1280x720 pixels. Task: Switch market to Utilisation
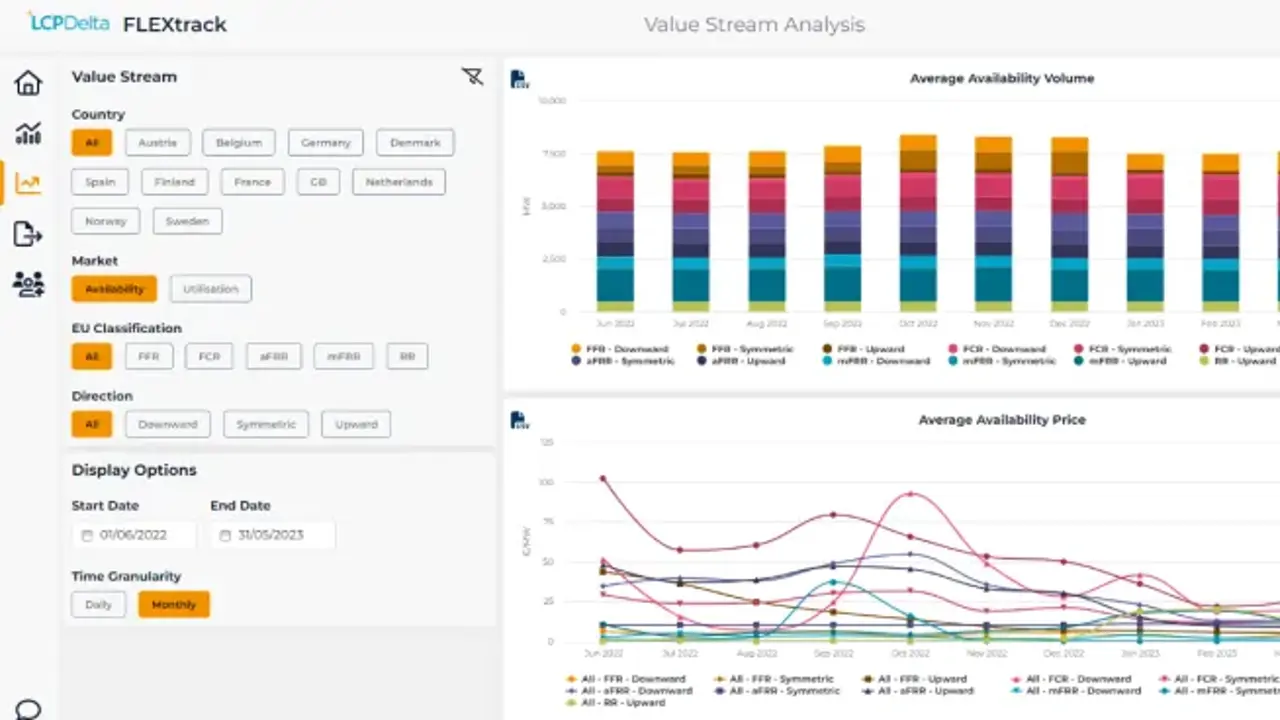211,289
